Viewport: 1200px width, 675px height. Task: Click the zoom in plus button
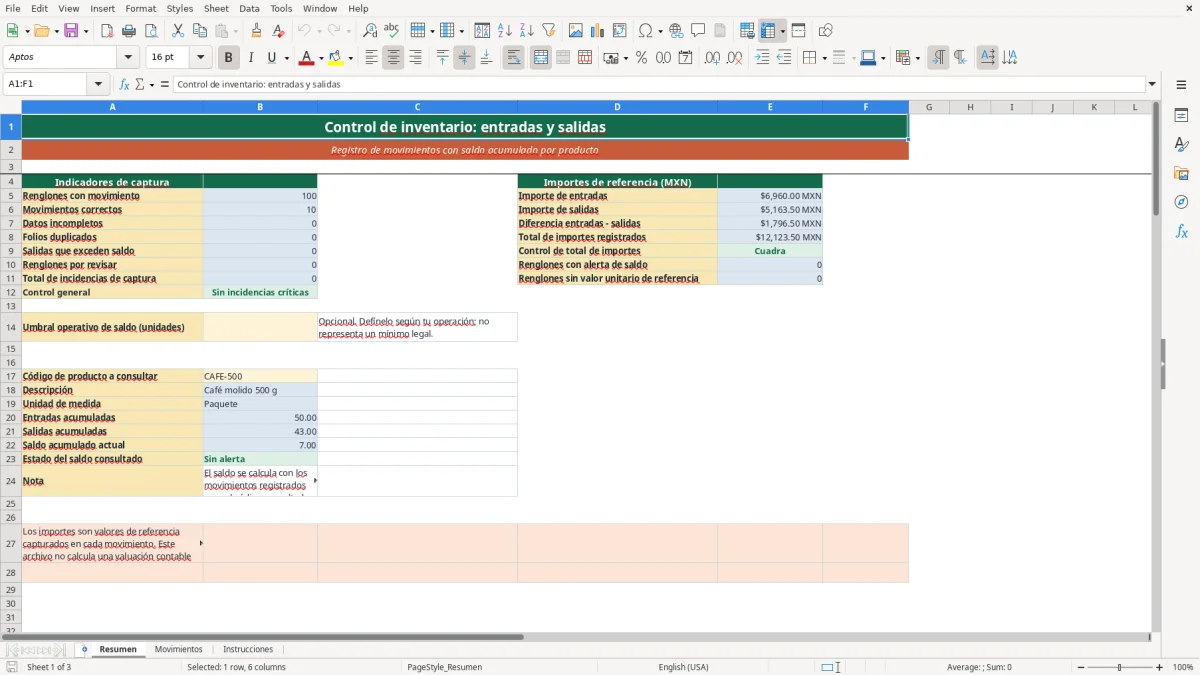[x=1160, y=667]
